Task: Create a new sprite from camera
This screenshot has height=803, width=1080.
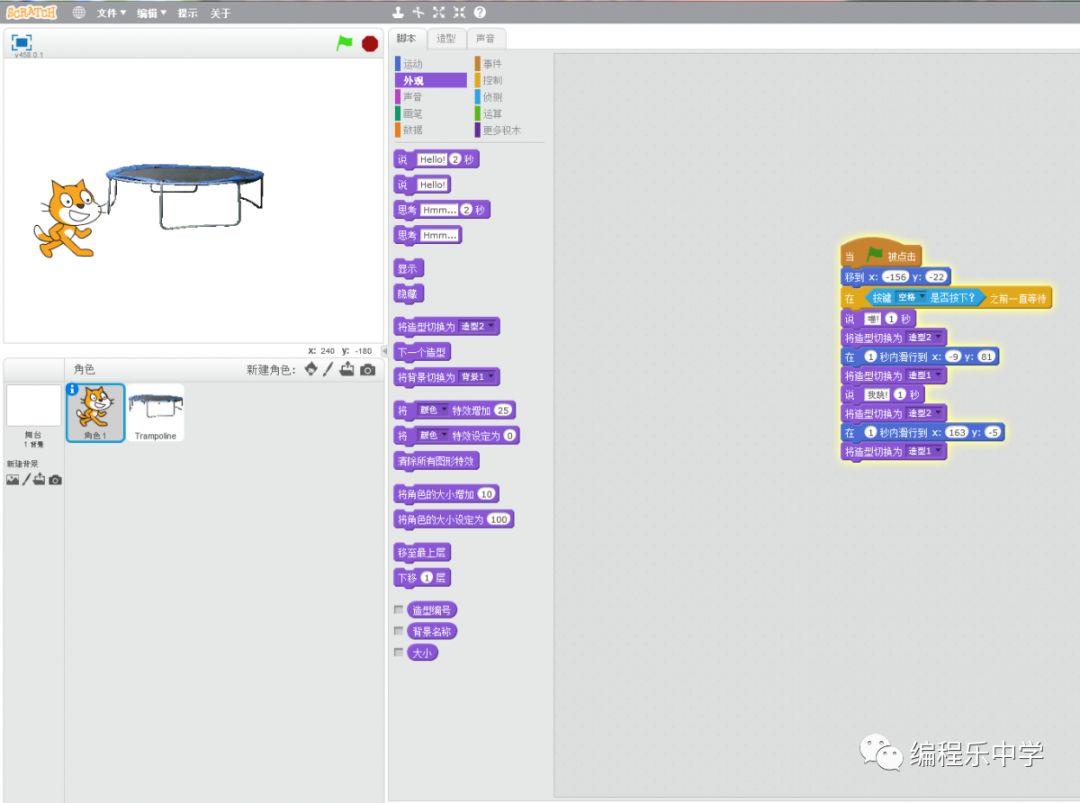Action: pos(368,370)
